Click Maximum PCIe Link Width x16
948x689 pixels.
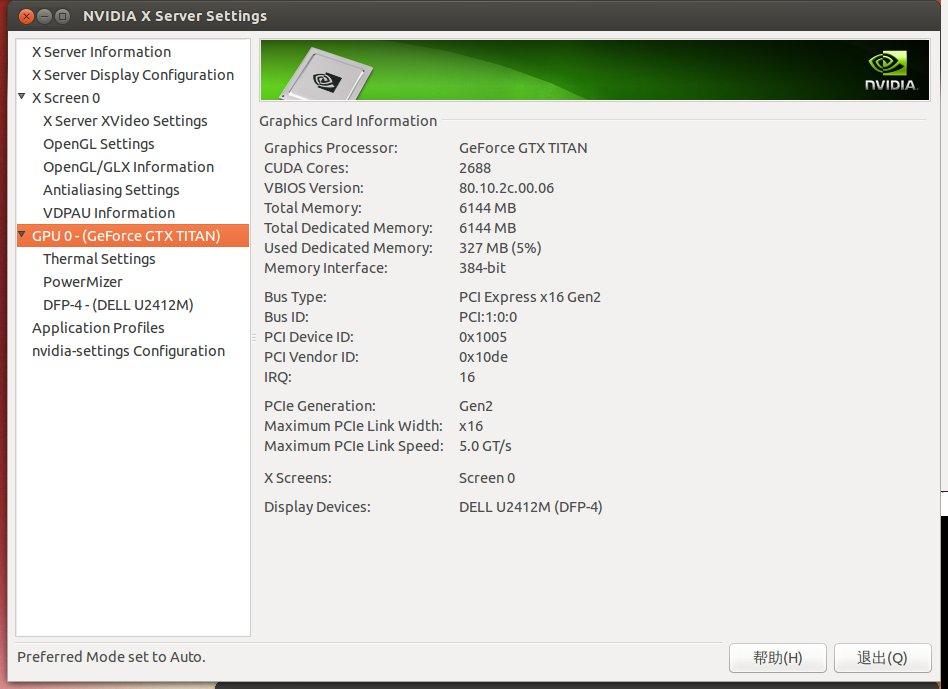coord(470,425)
